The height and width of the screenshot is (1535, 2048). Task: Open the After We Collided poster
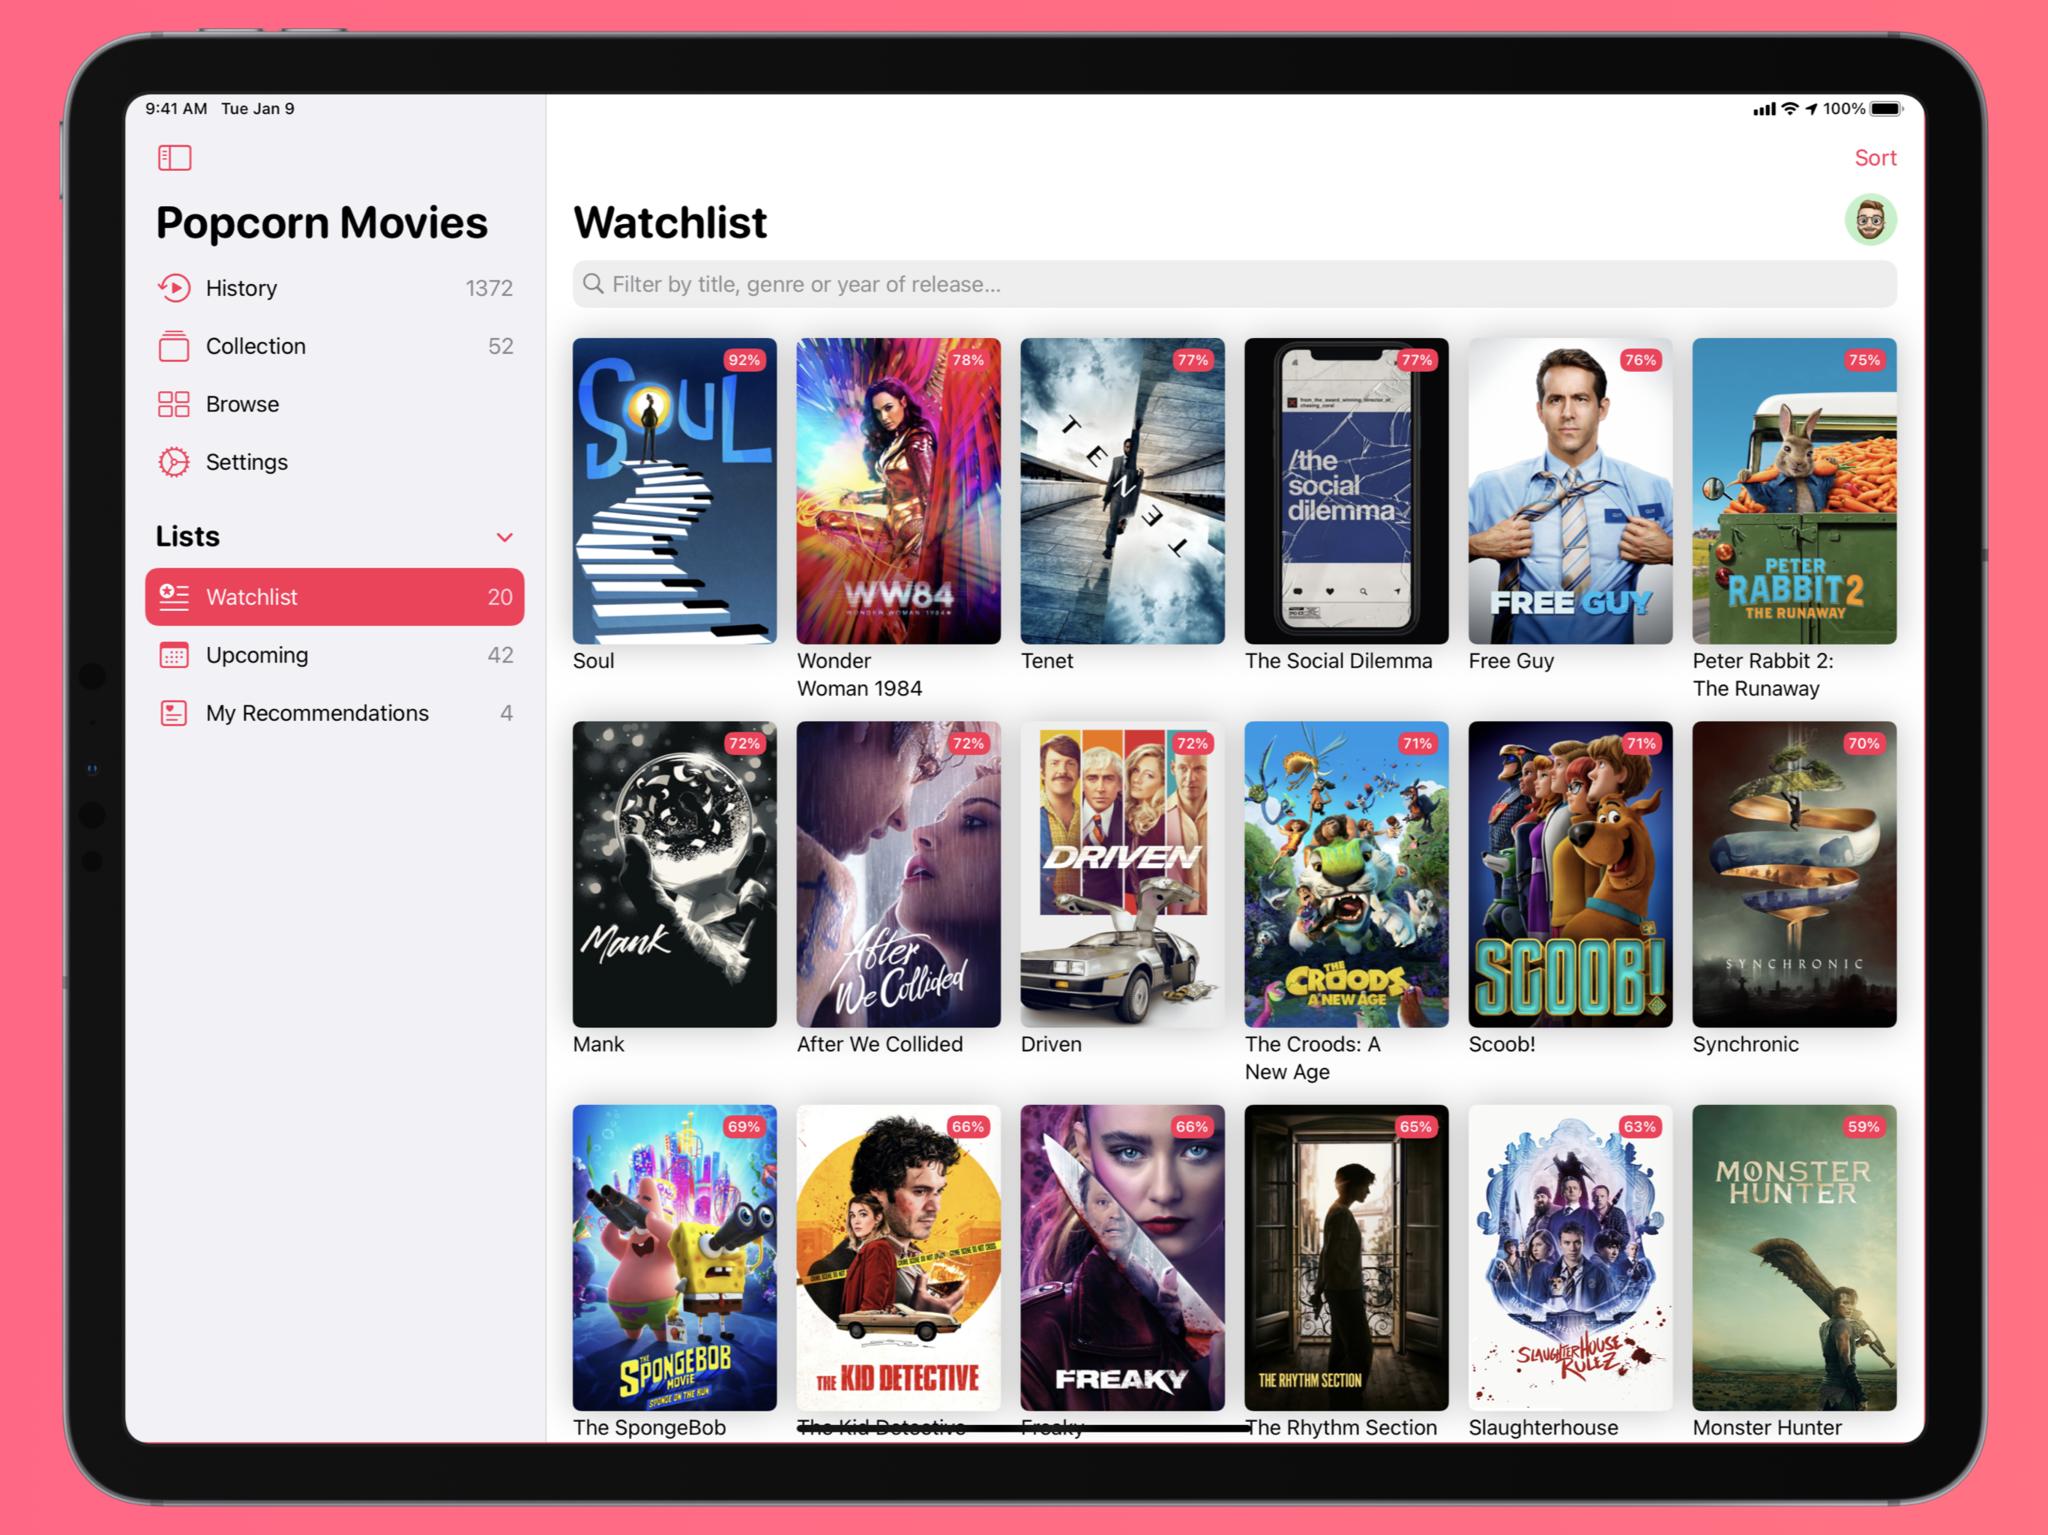898,874
